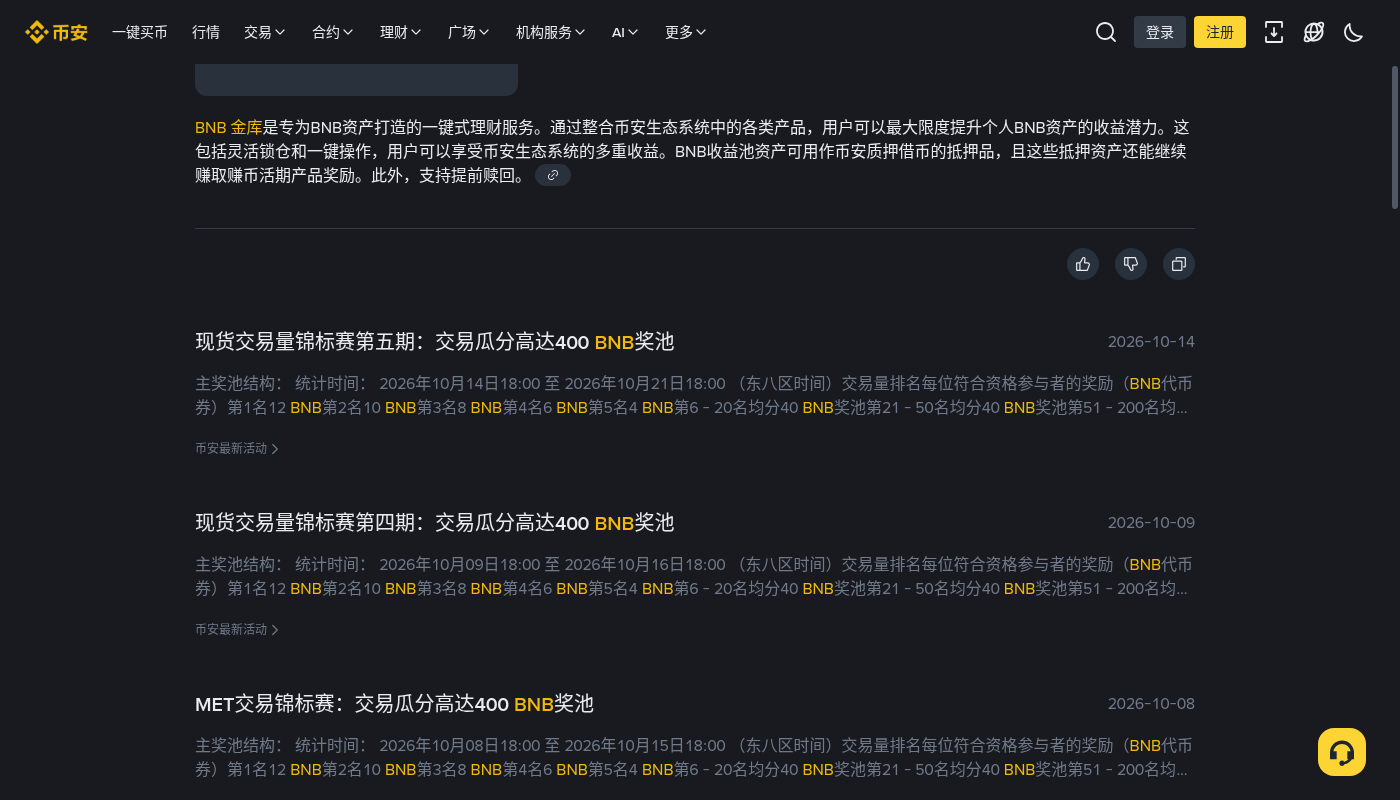
Task: Expand the 合约 dropdown menu
Action: pos(333,32)
